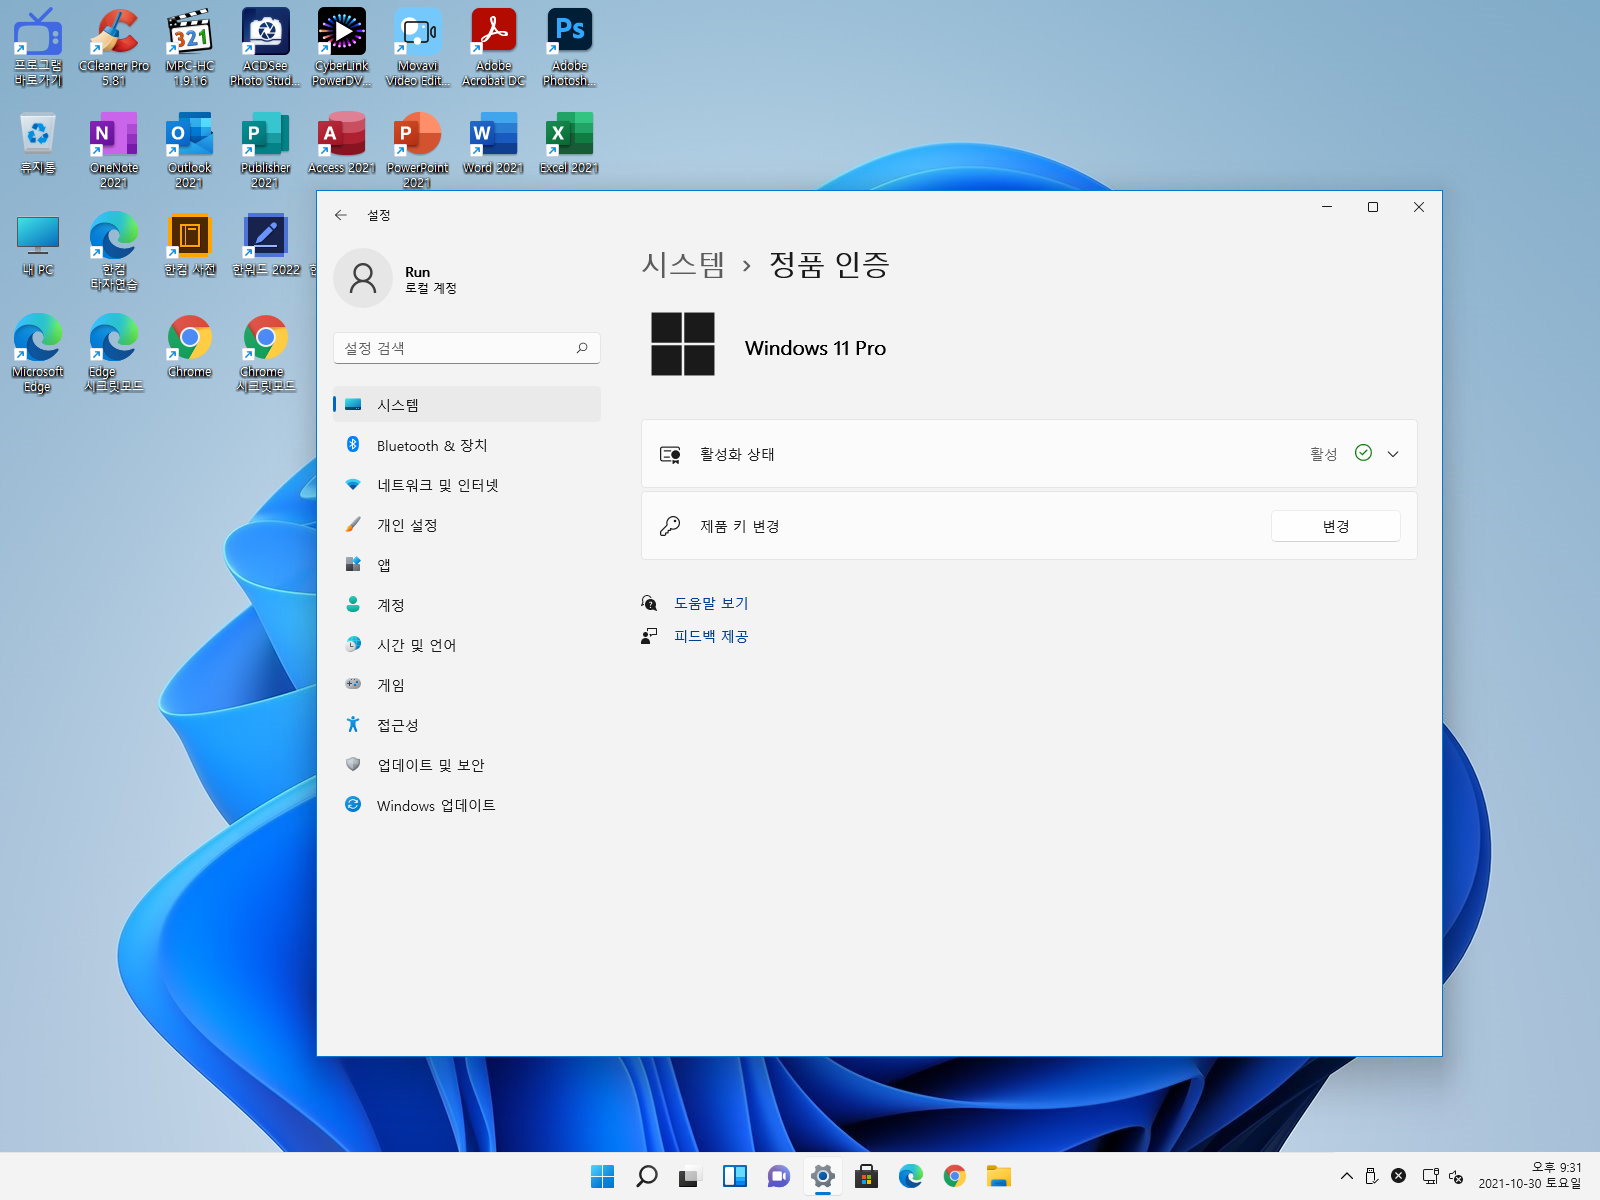Open the Chat taskbar icon
1600x1200 pixels.
tap(779, 1176)
